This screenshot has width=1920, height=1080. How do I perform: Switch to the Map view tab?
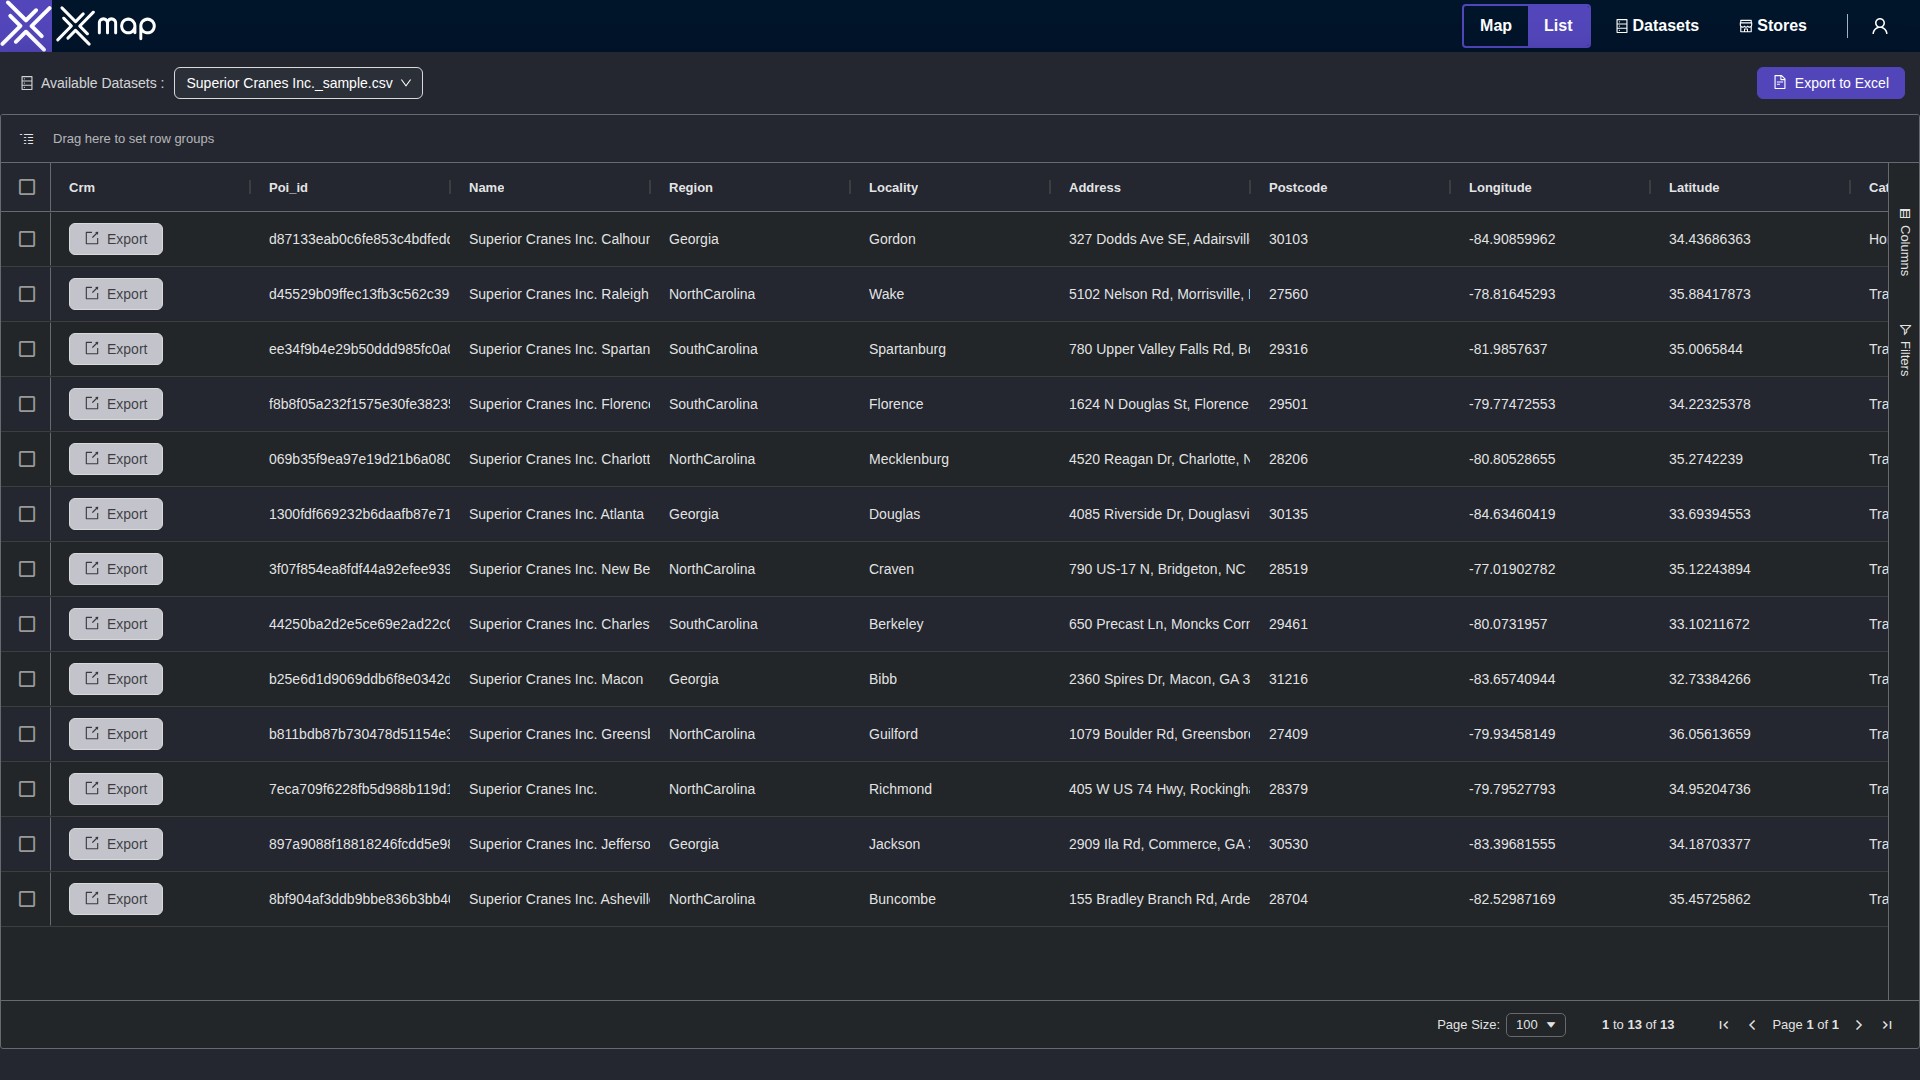(1495, 26)
